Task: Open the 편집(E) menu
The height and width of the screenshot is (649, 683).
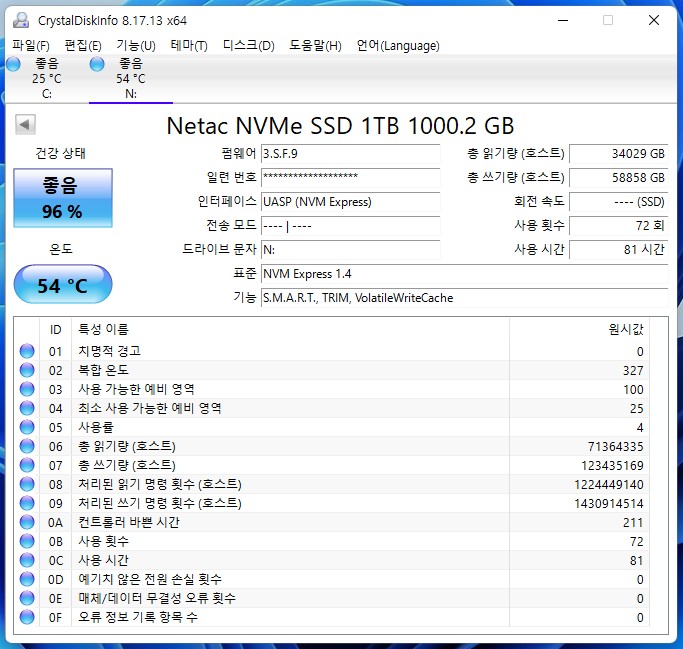Action: click(83, 45)
